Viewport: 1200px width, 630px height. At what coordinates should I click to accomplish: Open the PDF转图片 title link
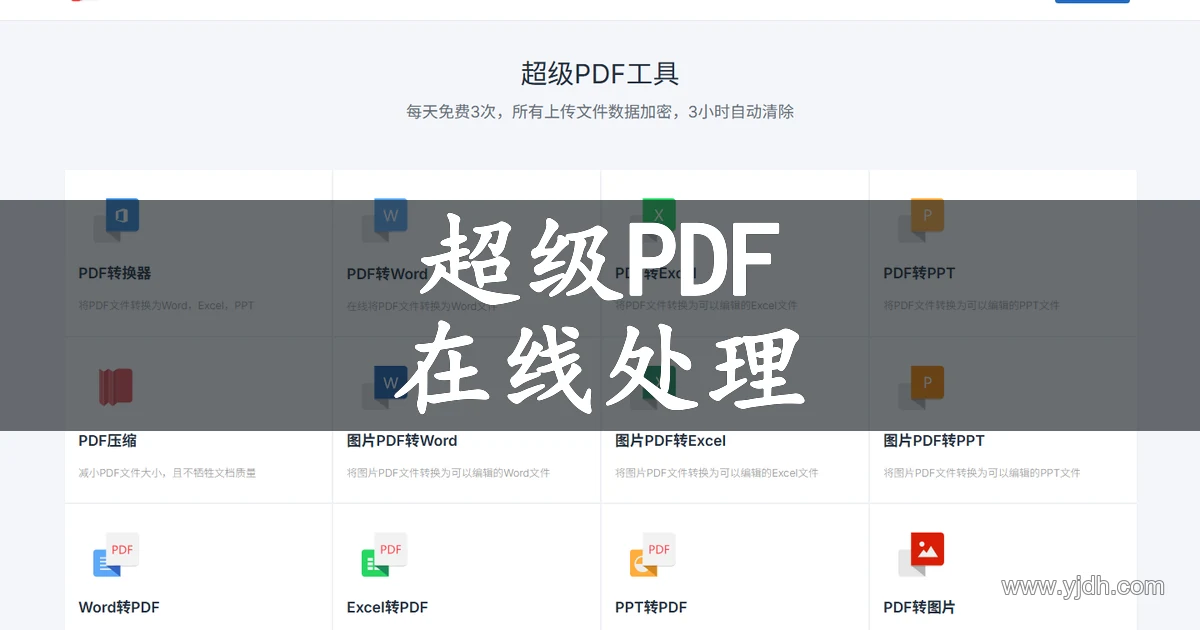[919, 607]
